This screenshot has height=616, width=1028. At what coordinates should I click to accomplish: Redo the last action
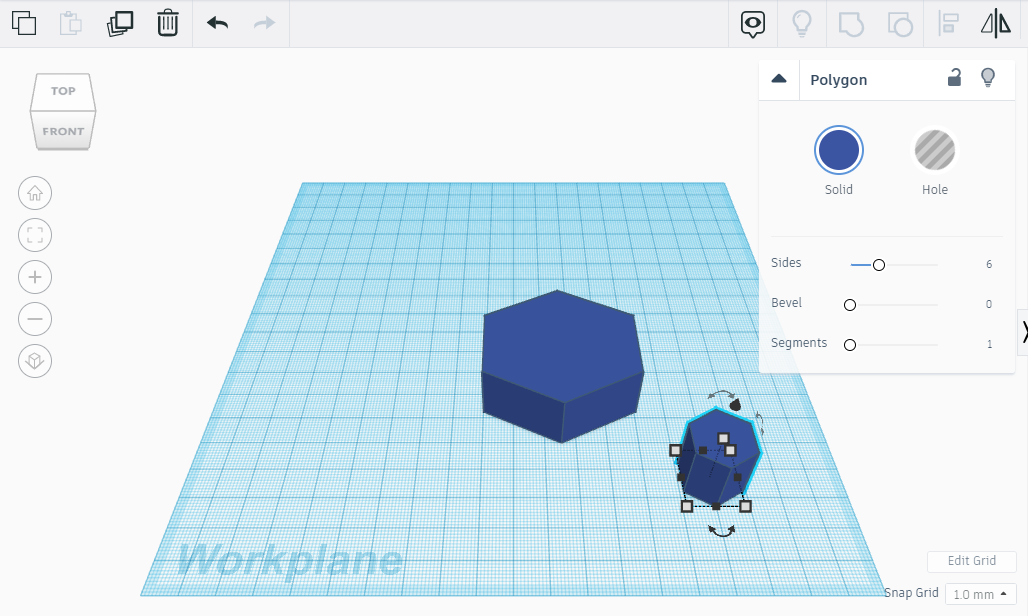pos(265,23)
